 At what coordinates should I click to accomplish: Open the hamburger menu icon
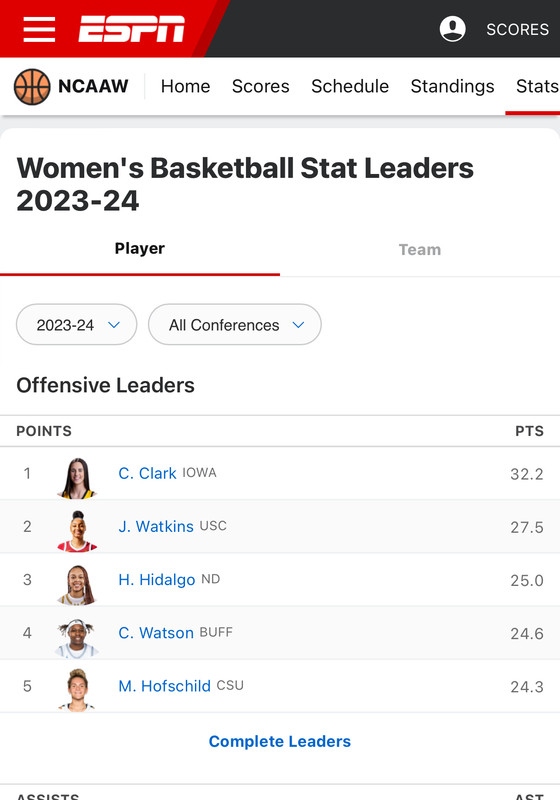(39, 29)
